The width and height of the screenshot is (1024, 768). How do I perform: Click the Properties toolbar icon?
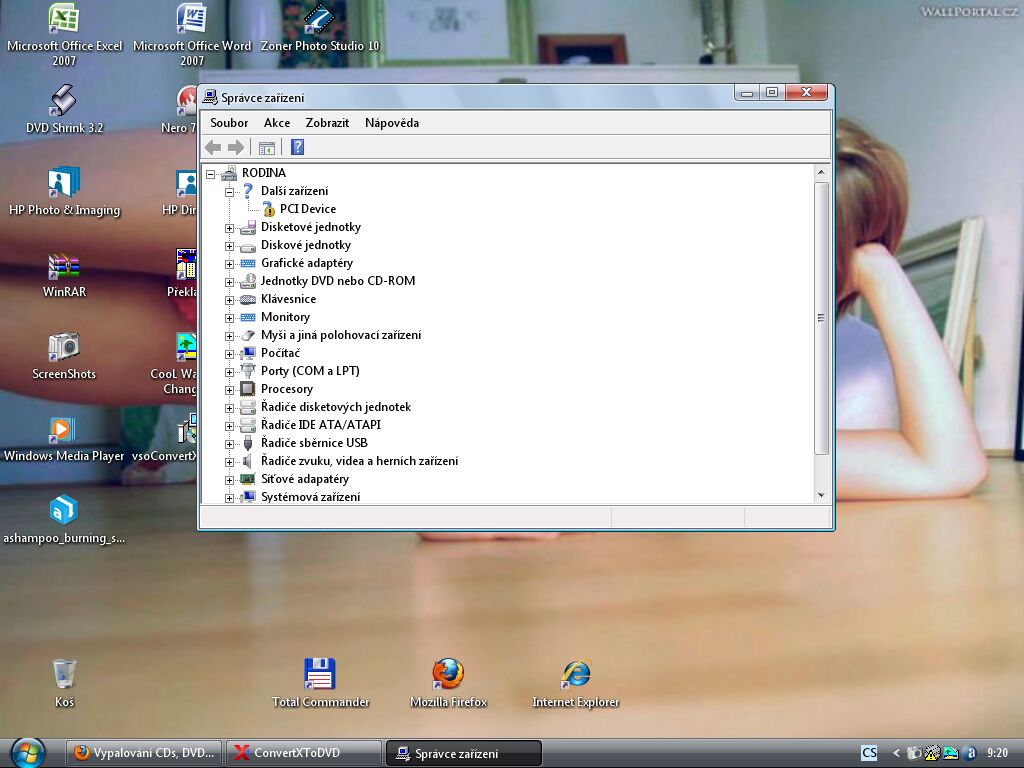(x=267, y=147)
